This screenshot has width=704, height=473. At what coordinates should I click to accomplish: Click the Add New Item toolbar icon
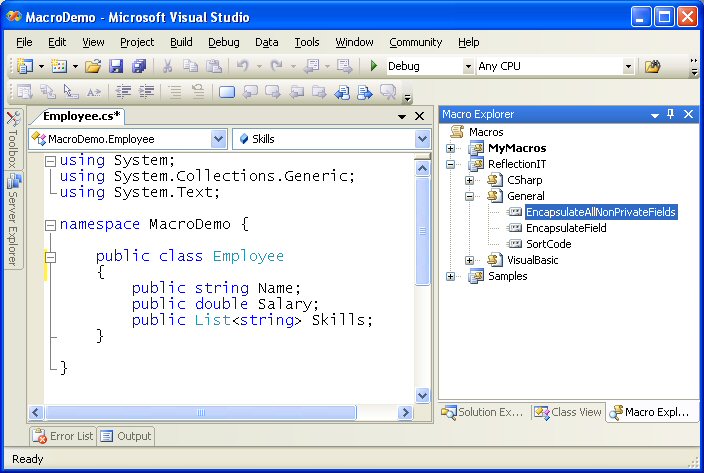(59, 66)
